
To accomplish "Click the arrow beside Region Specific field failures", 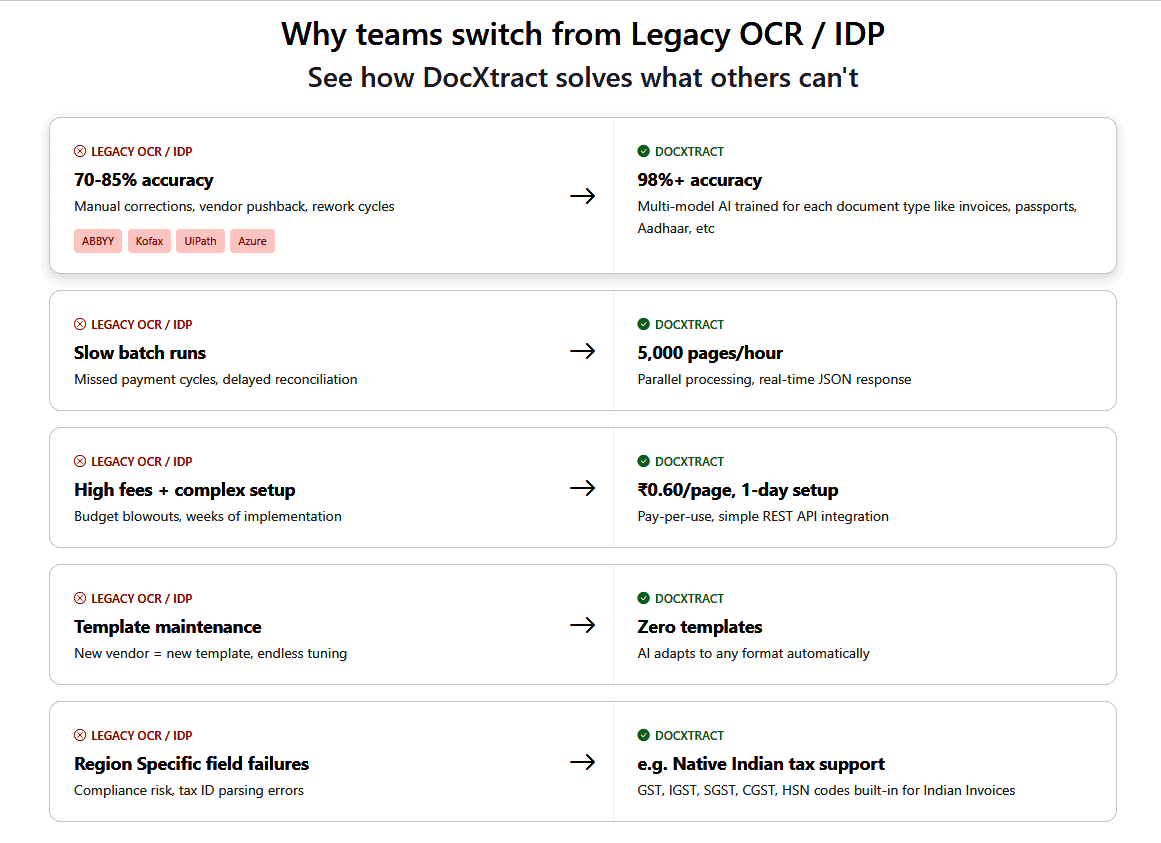I will (x=582, y=762).
